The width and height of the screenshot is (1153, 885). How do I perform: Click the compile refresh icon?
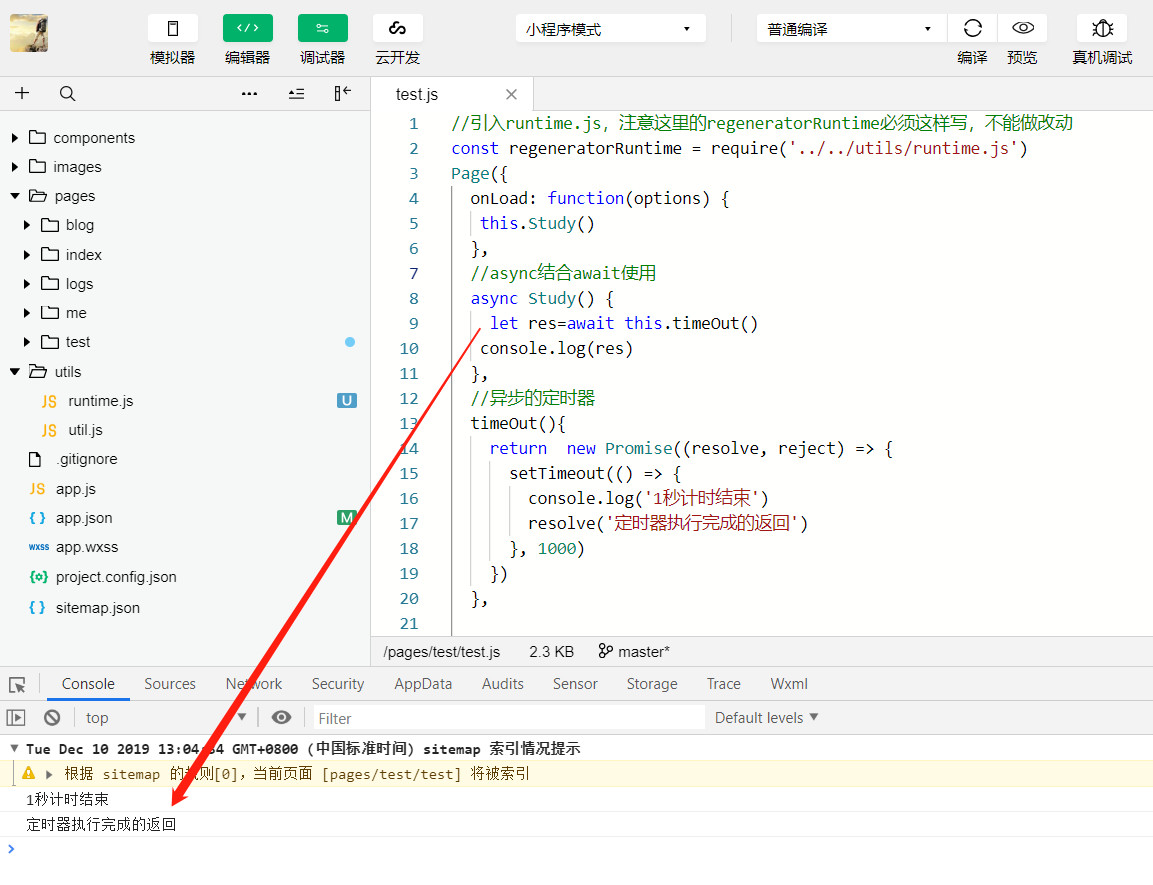(x=972, y=29)
